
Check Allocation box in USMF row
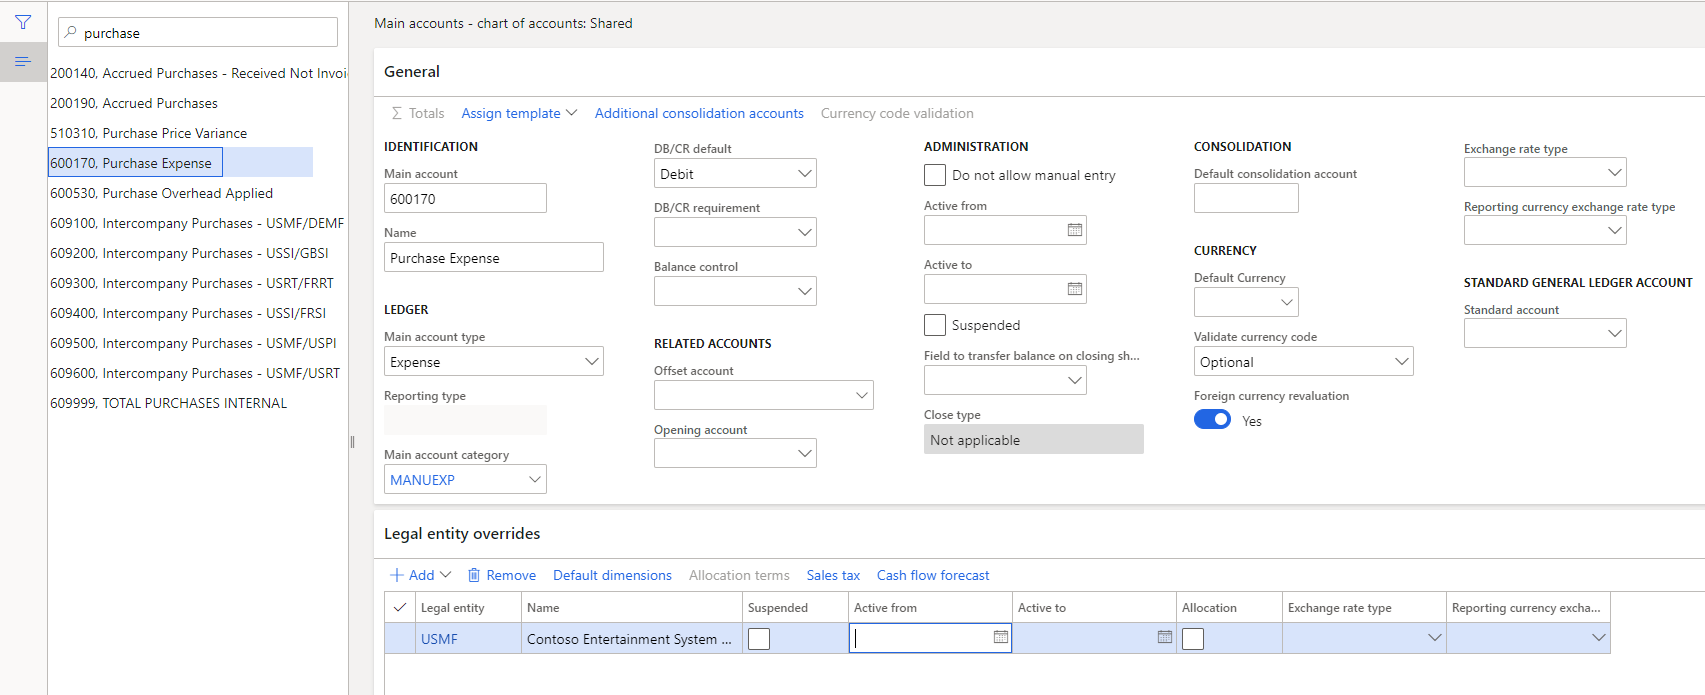[x=1193, y=638]
